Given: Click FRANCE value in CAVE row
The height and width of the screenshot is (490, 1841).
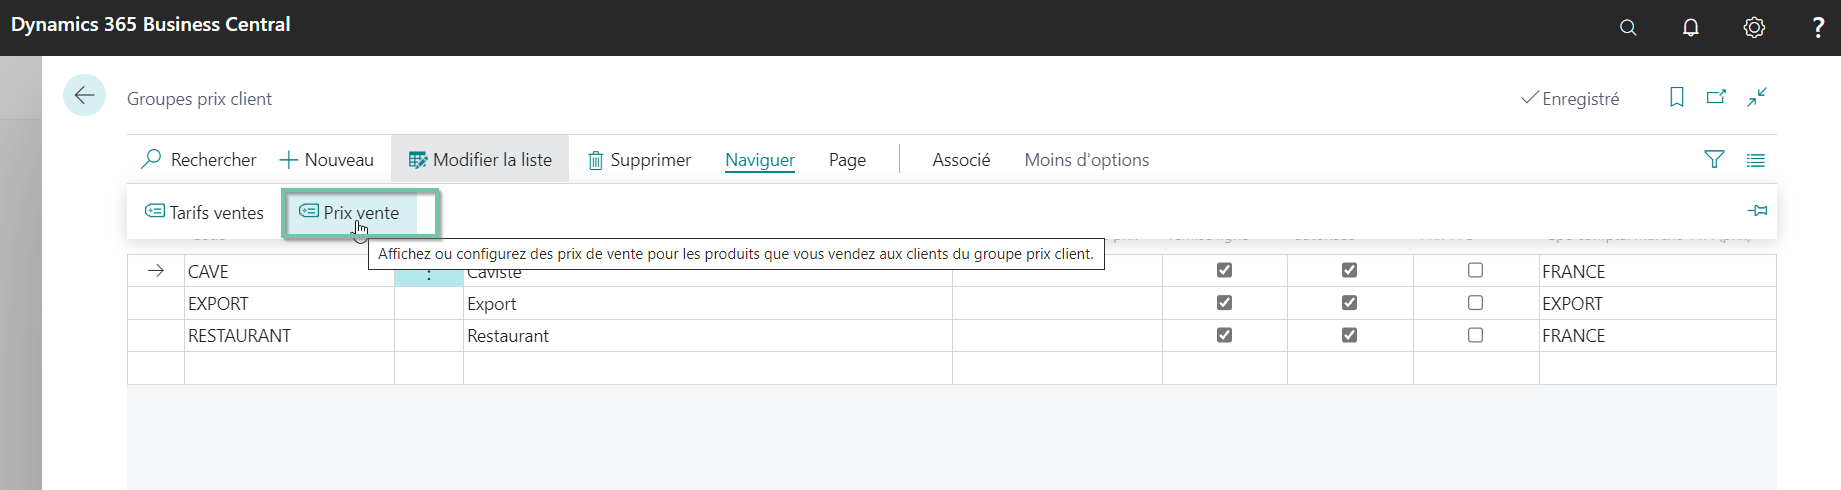Looking at the screenshot, I should coord(1573,272).
